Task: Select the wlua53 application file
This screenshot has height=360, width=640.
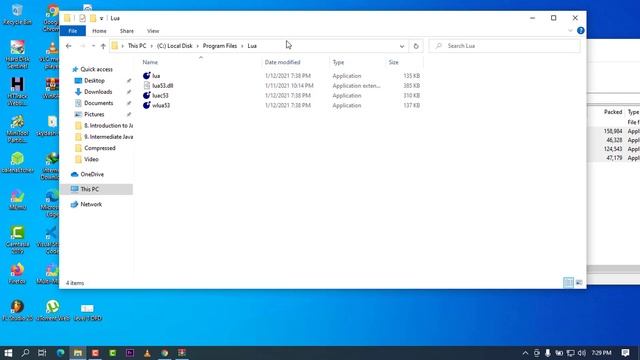Action: pos(161,105)
